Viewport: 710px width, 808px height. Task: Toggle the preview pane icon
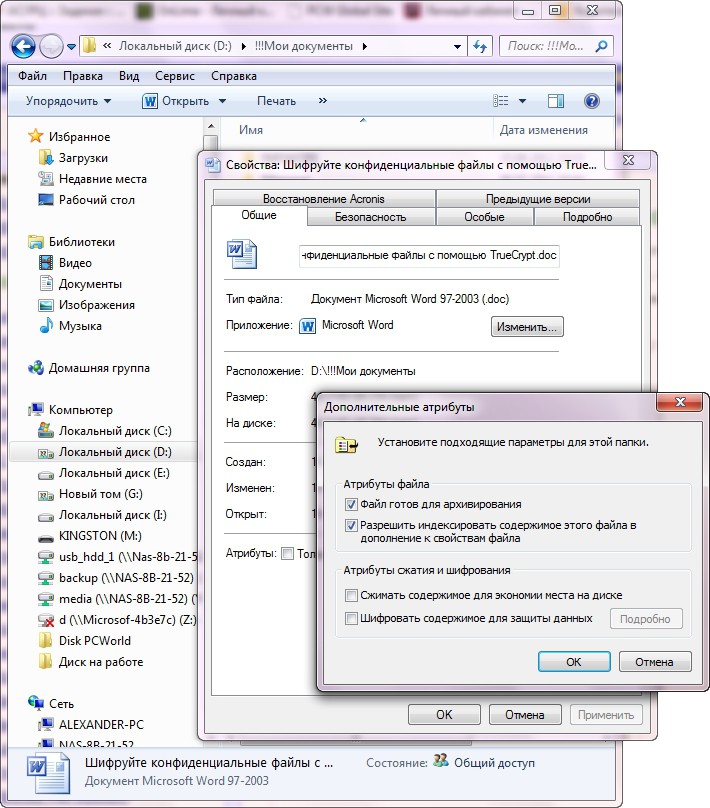(557, 101)
